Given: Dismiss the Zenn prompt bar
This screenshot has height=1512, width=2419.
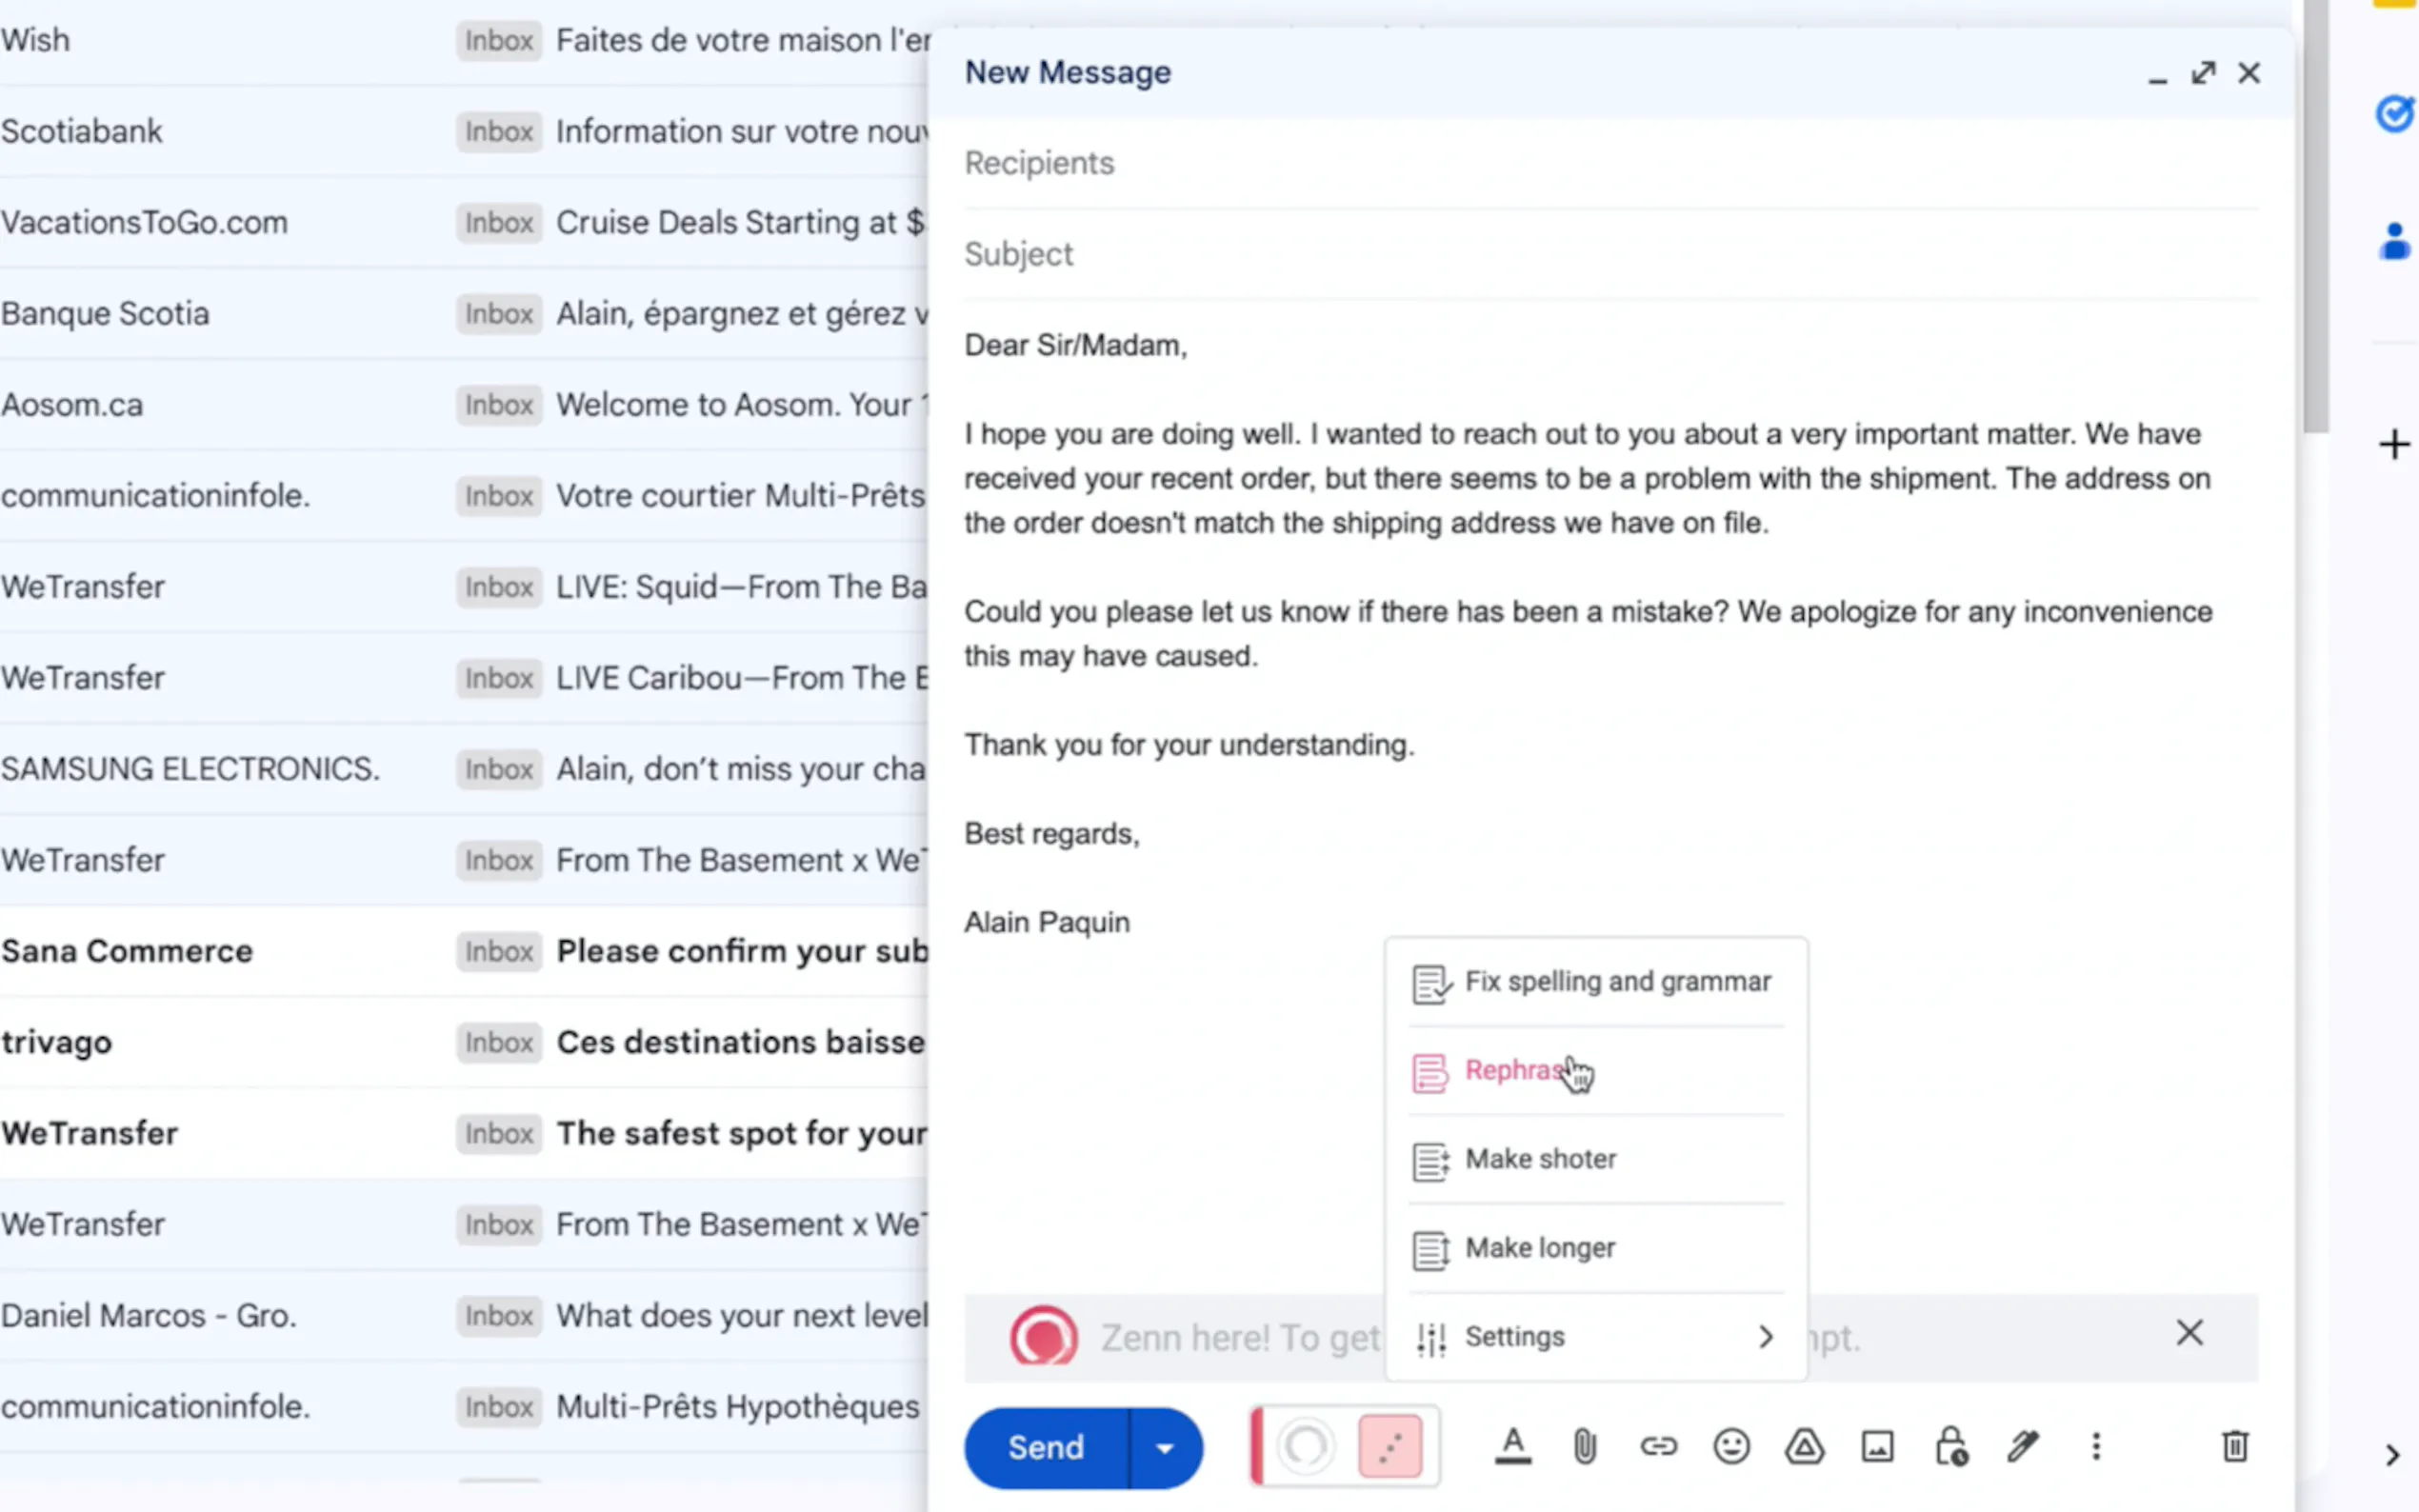Looking at the screenshot, I should [x=2189, y=1333].
